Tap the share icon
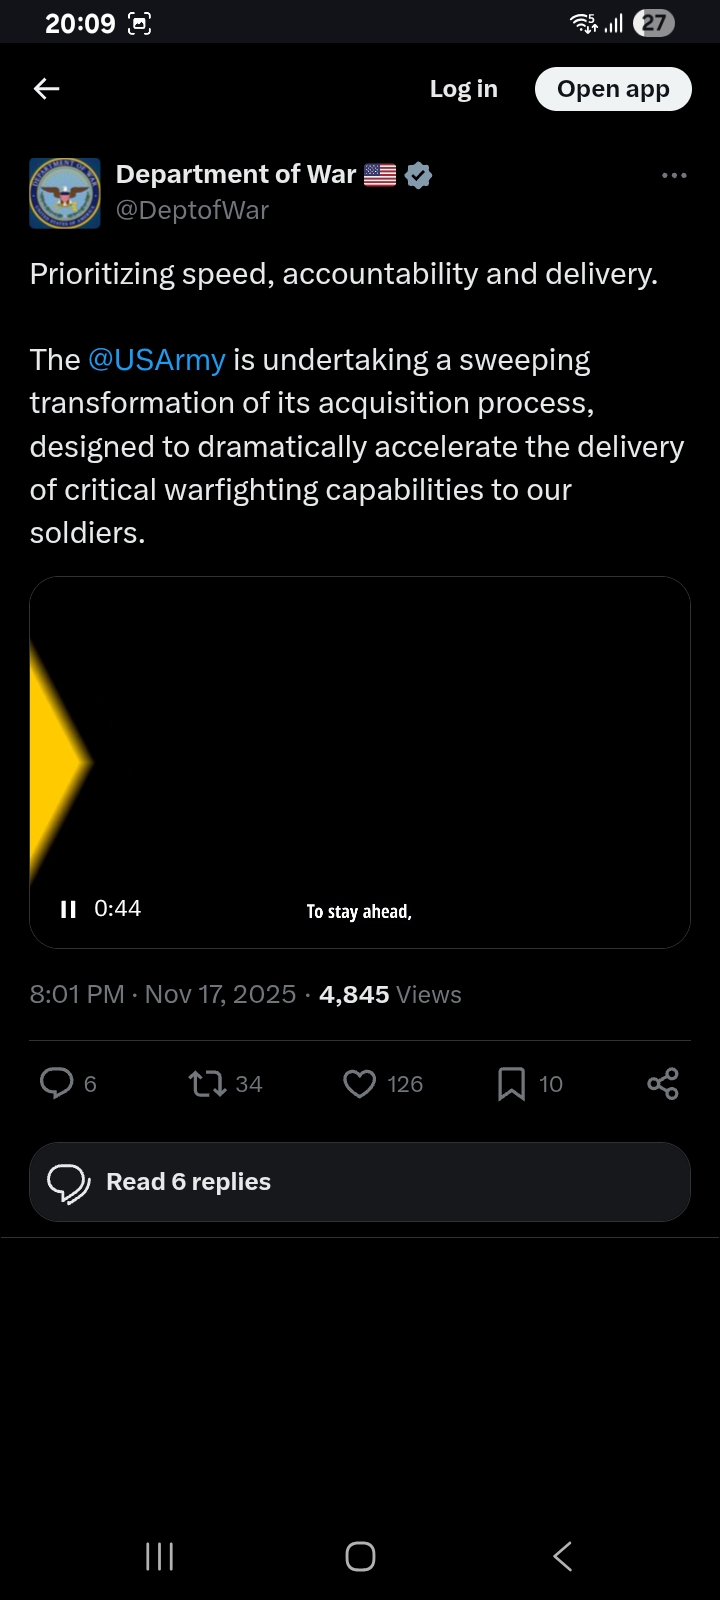 coord(662,1083)
